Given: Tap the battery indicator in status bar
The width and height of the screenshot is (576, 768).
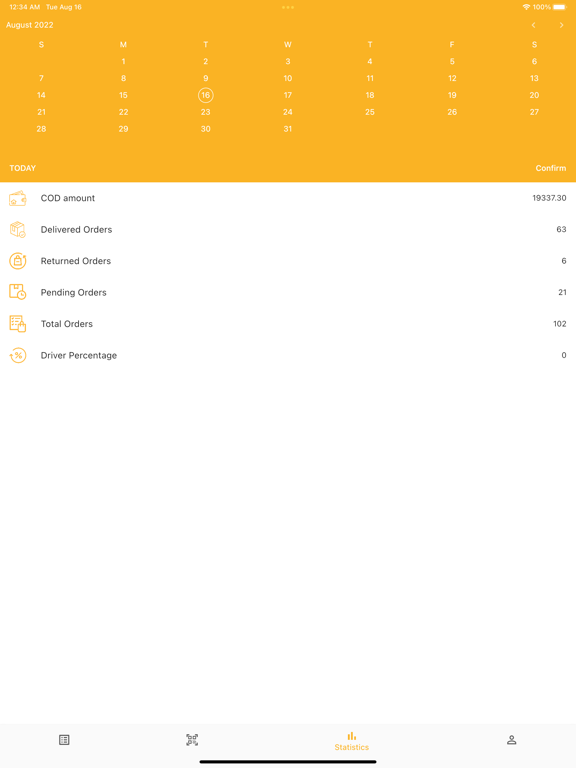Looking at the screenshot, I should click(560, 7).
